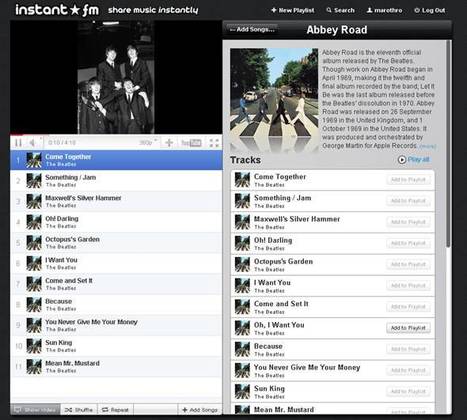Click Oh, I Want You in the Tracks list
The width and height of the screenshot is (467, 420).
pyautogui.click(x=279, y=325)
